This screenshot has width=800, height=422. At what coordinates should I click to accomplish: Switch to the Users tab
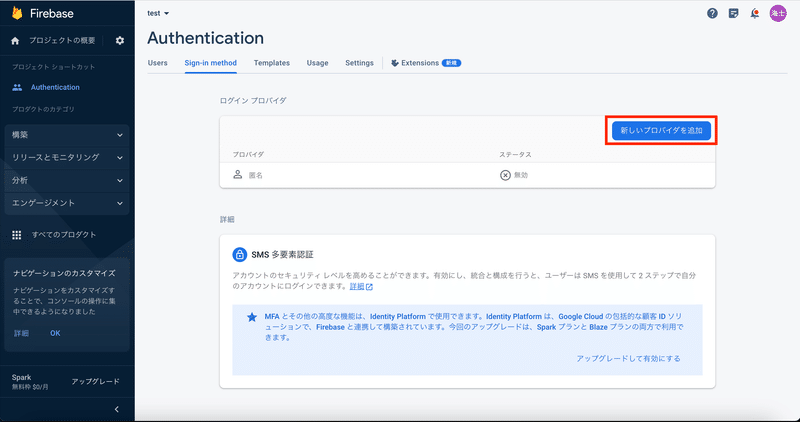click(158, 63)
